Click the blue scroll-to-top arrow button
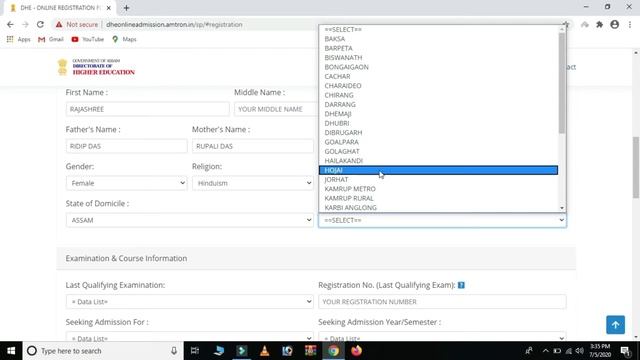 tap(615, 325)
